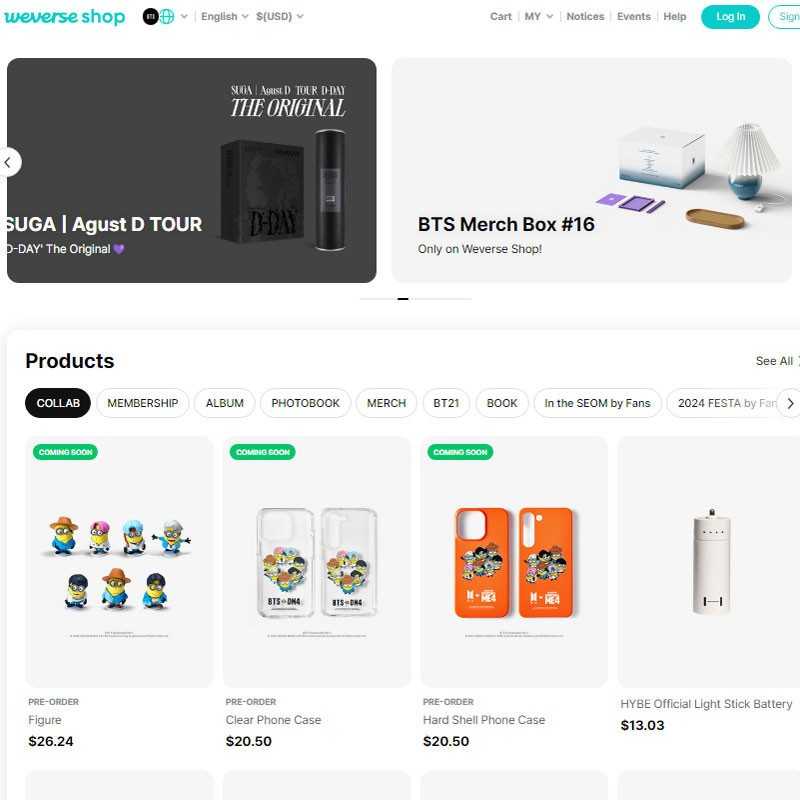Show more category chips with right arrow

[789, 403]
